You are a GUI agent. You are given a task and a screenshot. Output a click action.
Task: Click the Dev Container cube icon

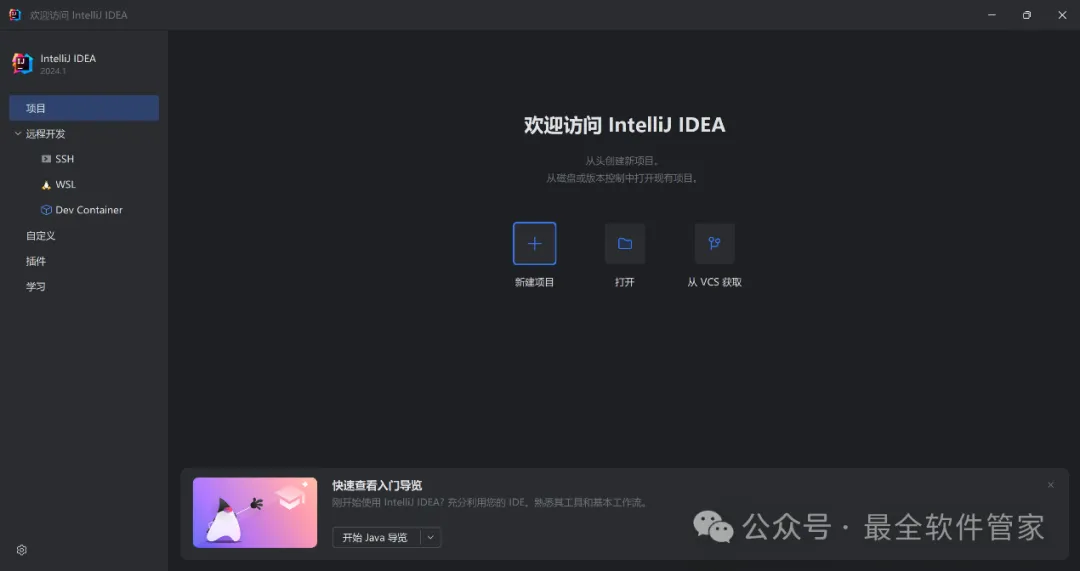pos(46,210)
